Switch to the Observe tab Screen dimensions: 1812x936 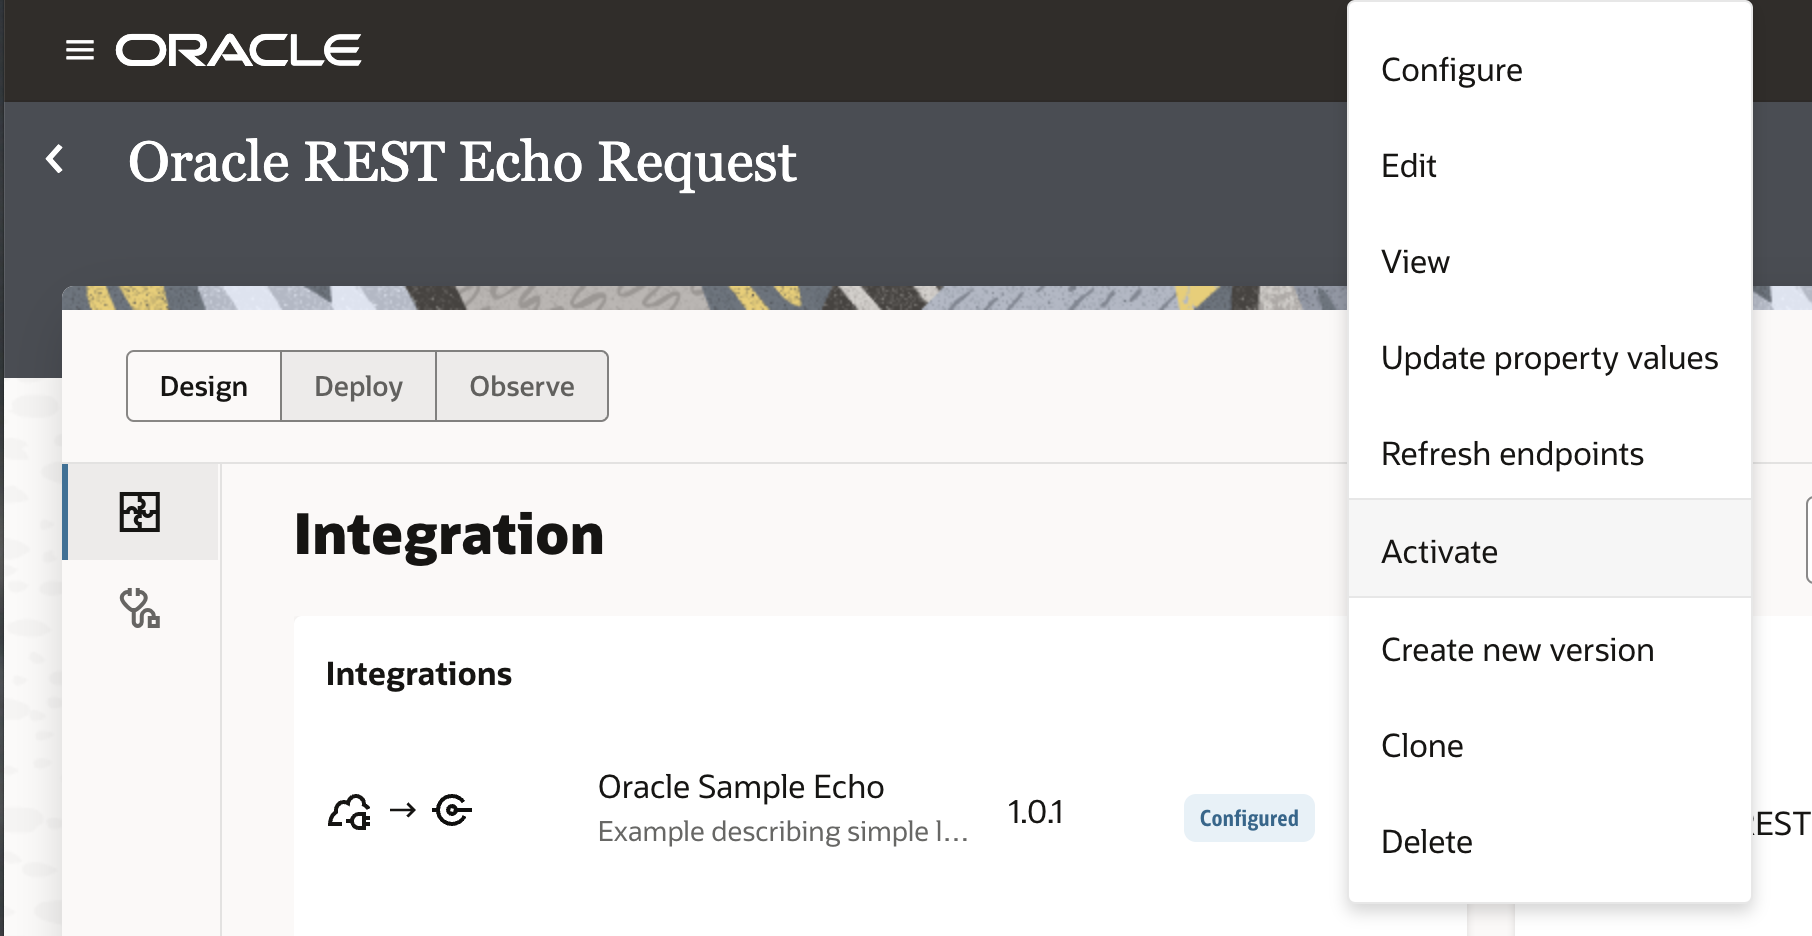point(522,386)
